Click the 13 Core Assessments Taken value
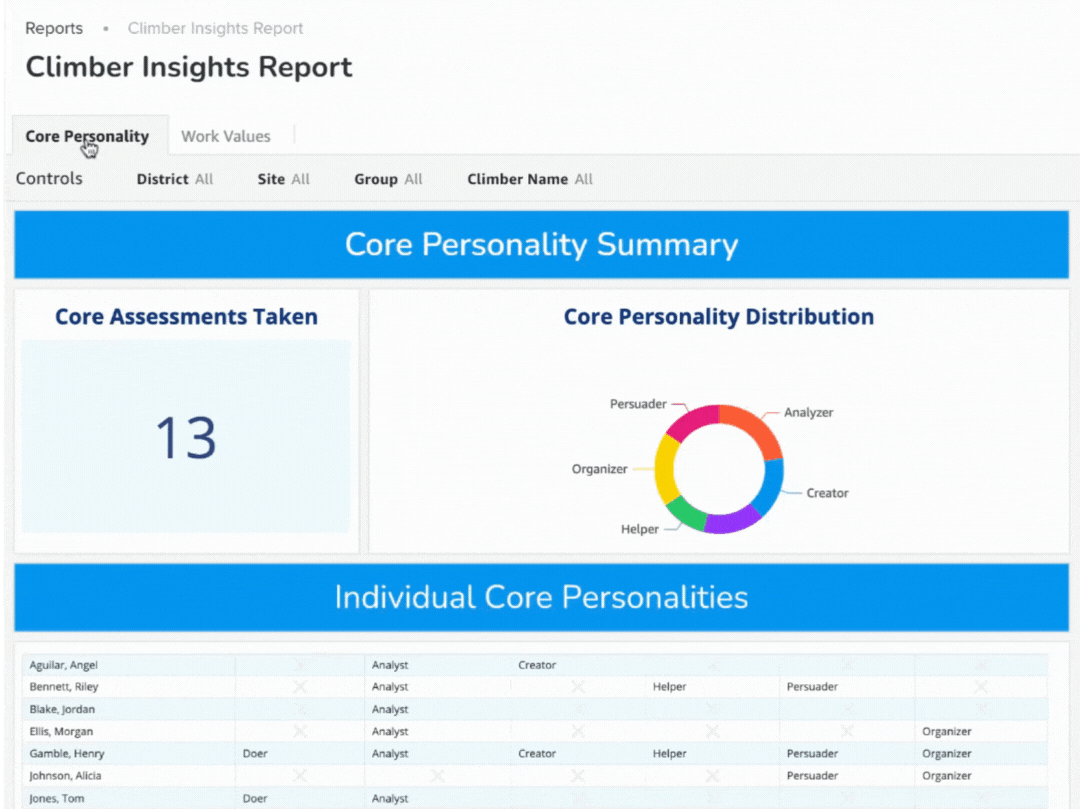Viewport: 1080px width, 809px height. pyautogui.click(x=186, y=437)
